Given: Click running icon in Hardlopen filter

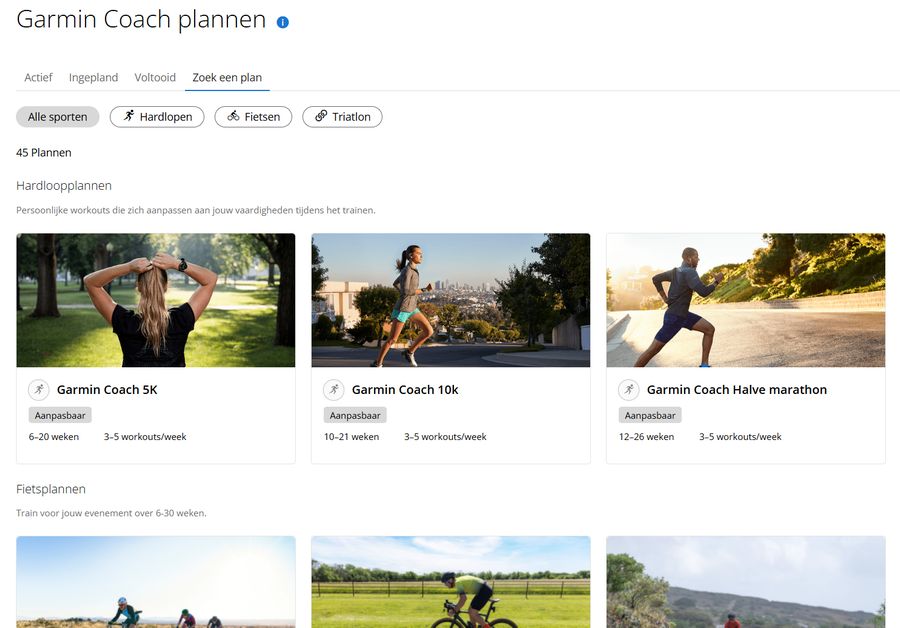Looking at the screenshot, I should 129,116.
